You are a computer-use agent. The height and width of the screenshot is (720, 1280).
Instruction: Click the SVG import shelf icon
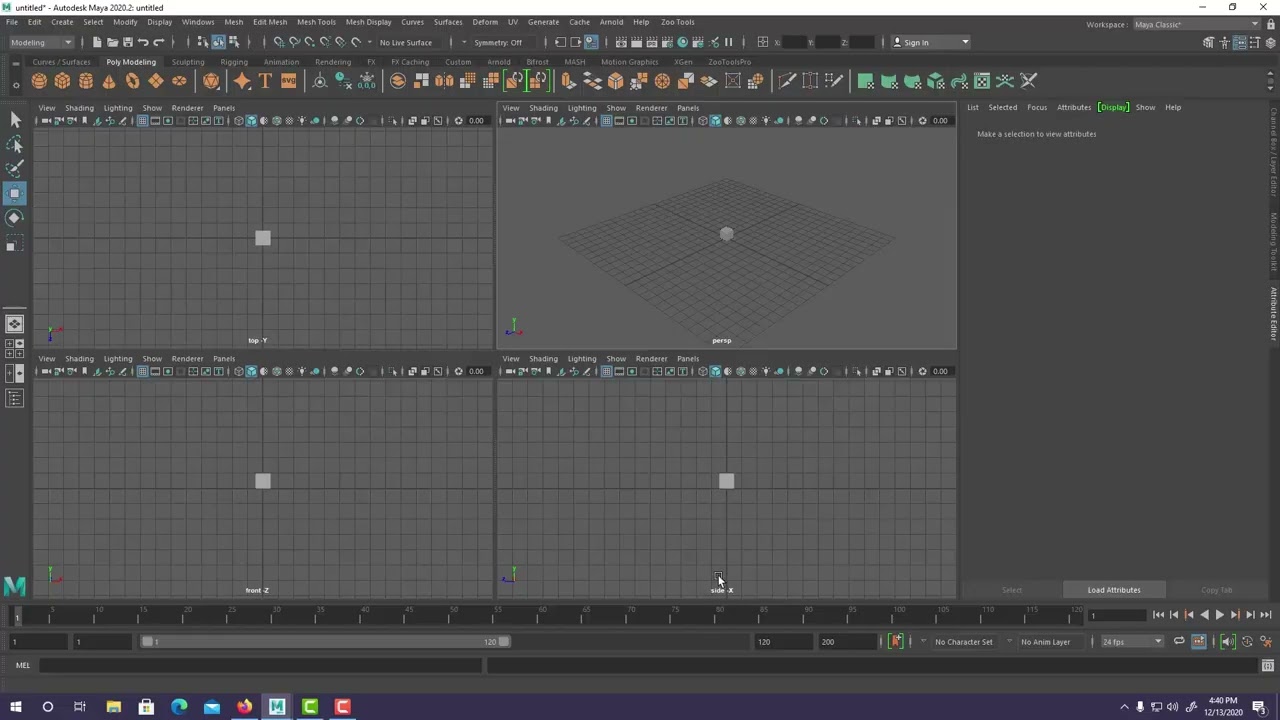(288, 81)
